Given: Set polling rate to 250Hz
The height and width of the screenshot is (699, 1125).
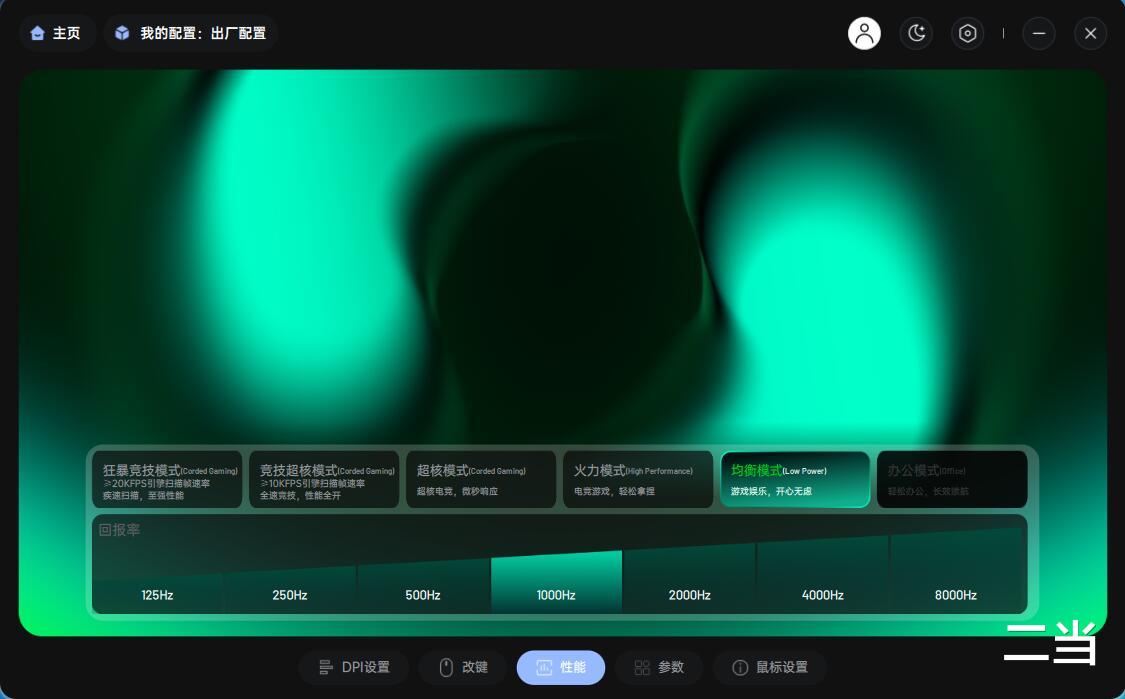Looking at the screenshot, I should point(290,594).
